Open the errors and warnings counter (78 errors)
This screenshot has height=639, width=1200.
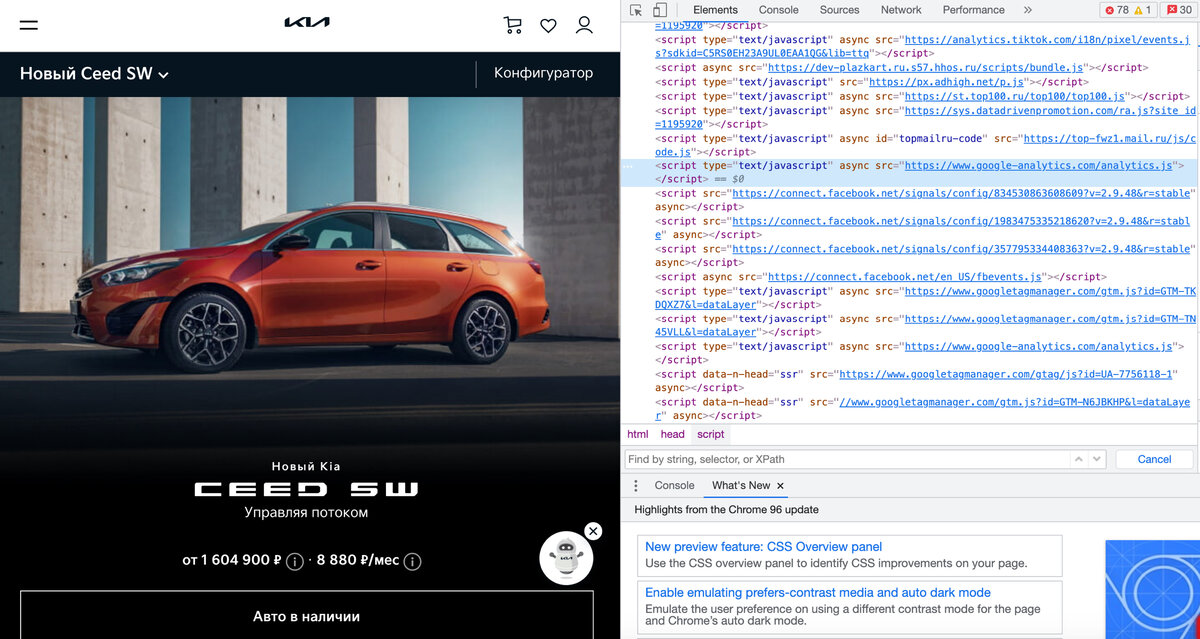1129,10
